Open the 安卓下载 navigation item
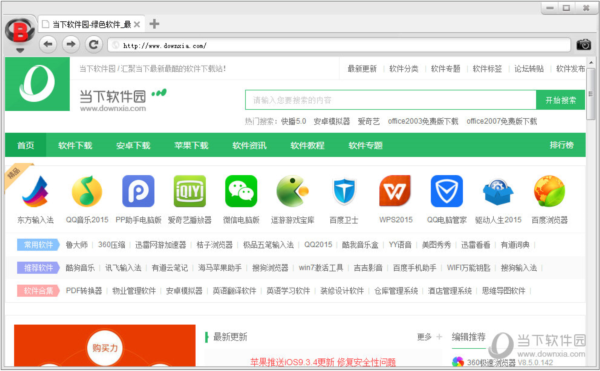 [133, 145]
